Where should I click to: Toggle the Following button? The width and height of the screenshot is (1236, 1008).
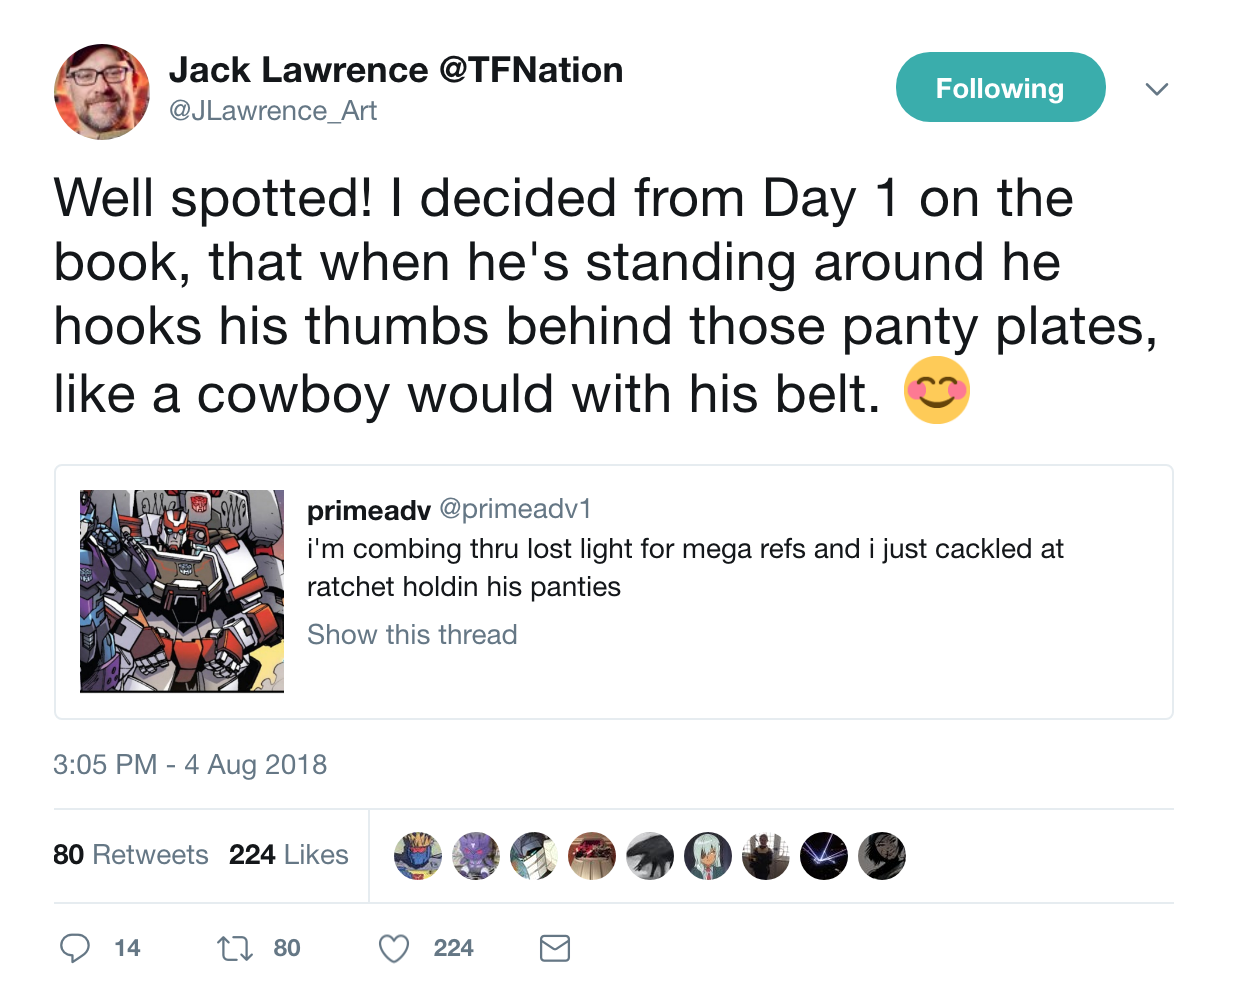[1000, 88]
